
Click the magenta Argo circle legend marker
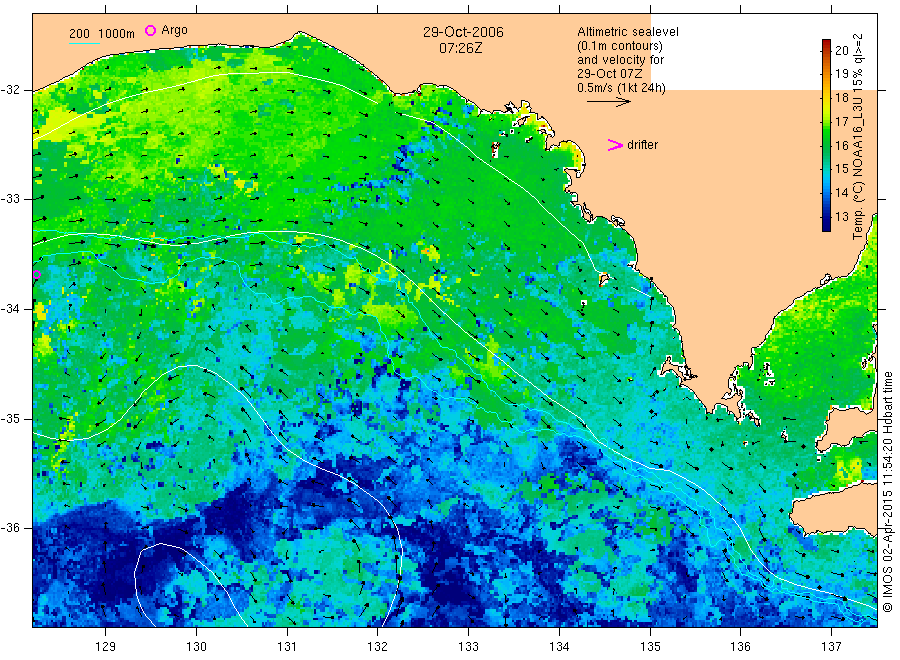point(150,30)
